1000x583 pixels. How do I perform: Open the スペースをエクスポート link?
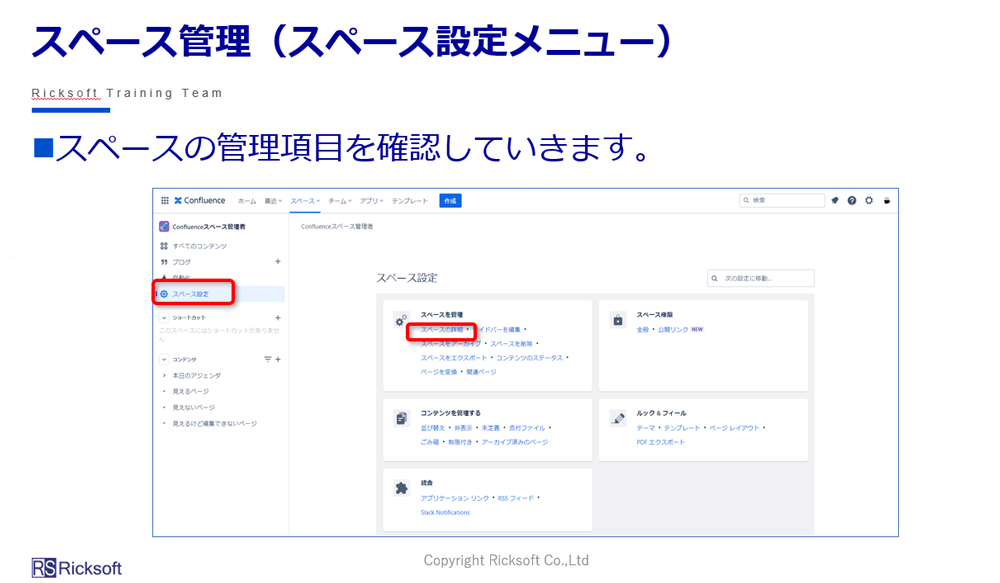coord(453,358)
